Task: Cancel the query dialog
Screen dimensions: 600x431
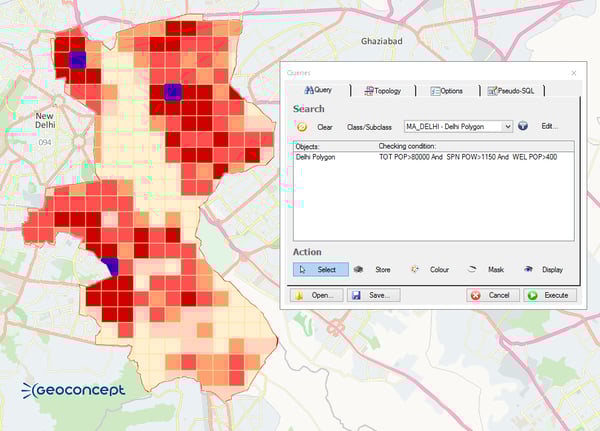Action: point(490,296)
